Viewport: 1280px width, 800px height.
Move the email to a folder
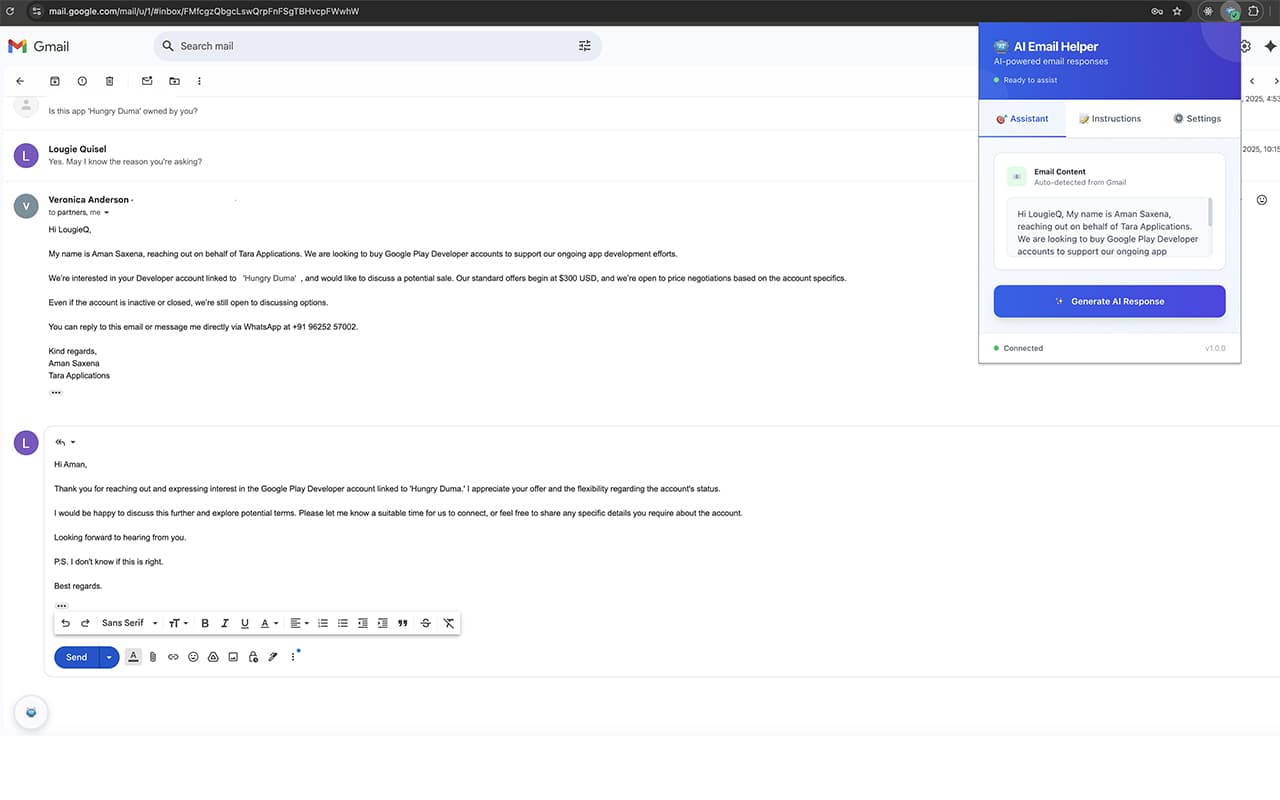pos(174,81)
